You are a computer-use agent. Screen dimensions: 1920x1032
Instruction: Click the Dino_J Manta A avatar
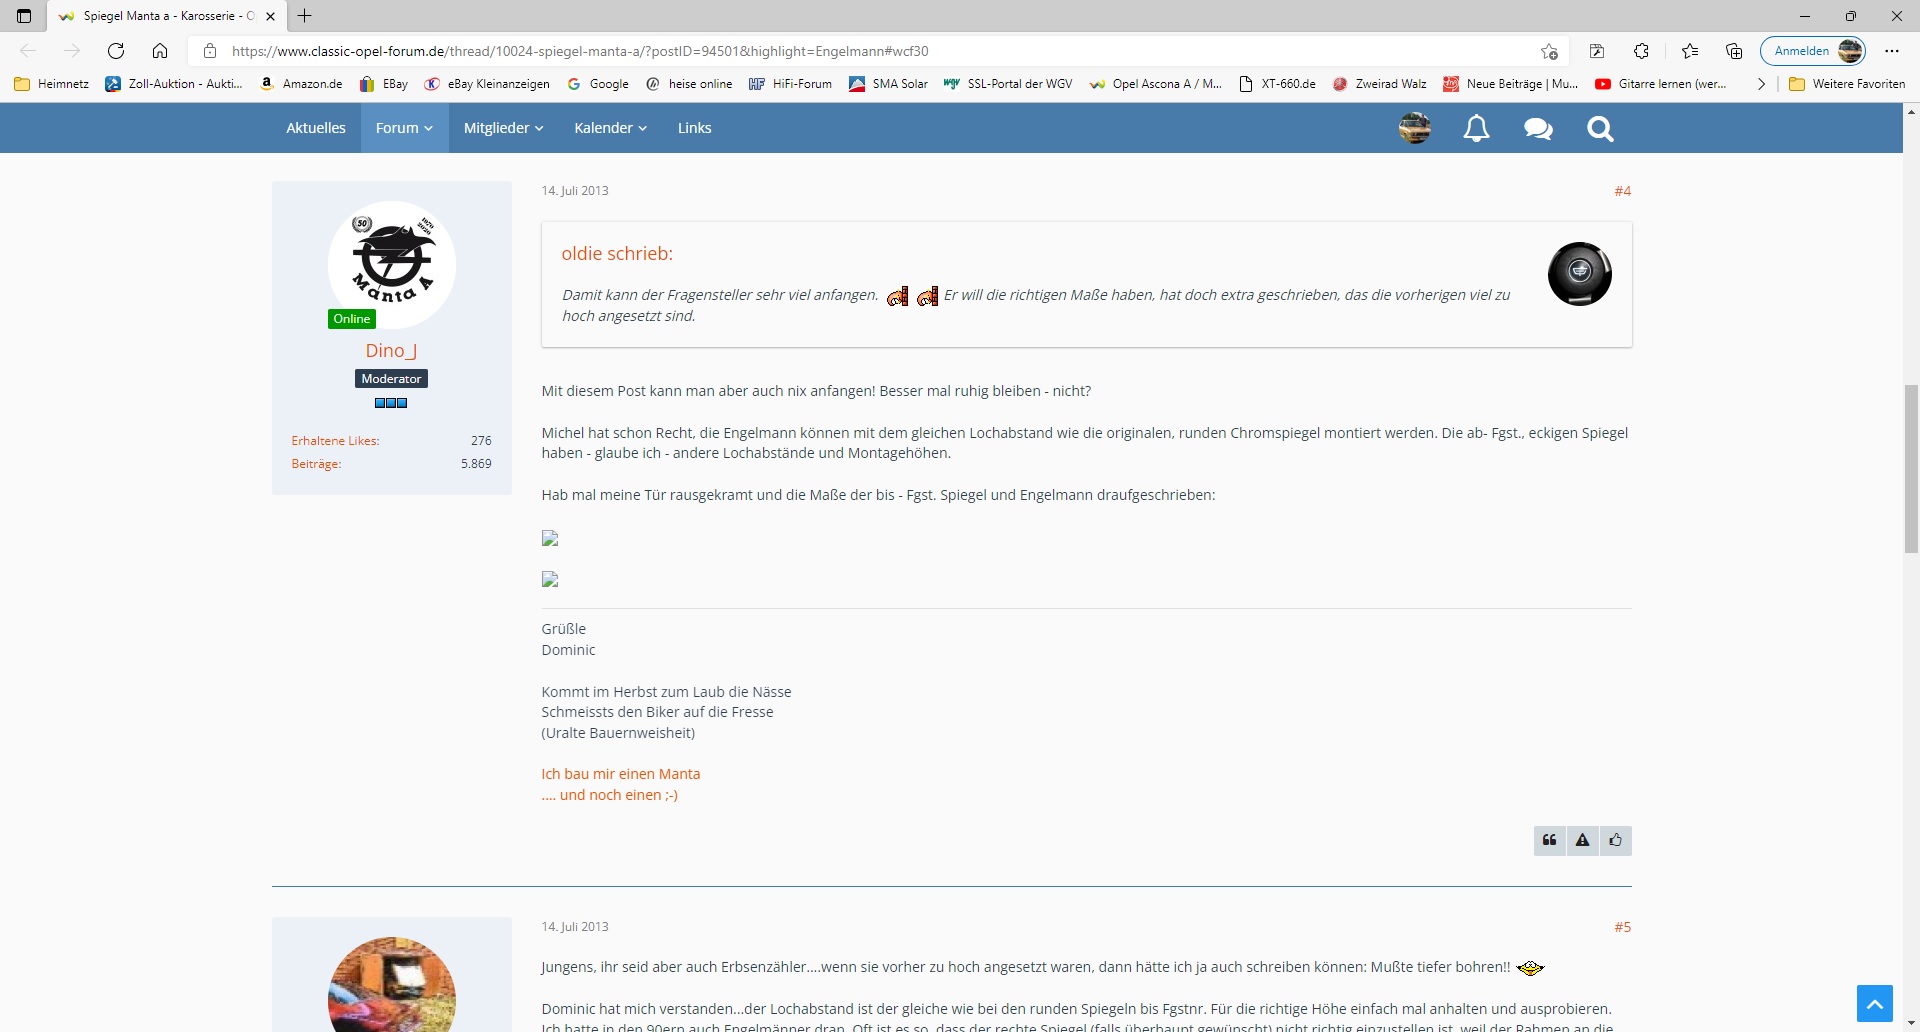click(x=392, y=264)
